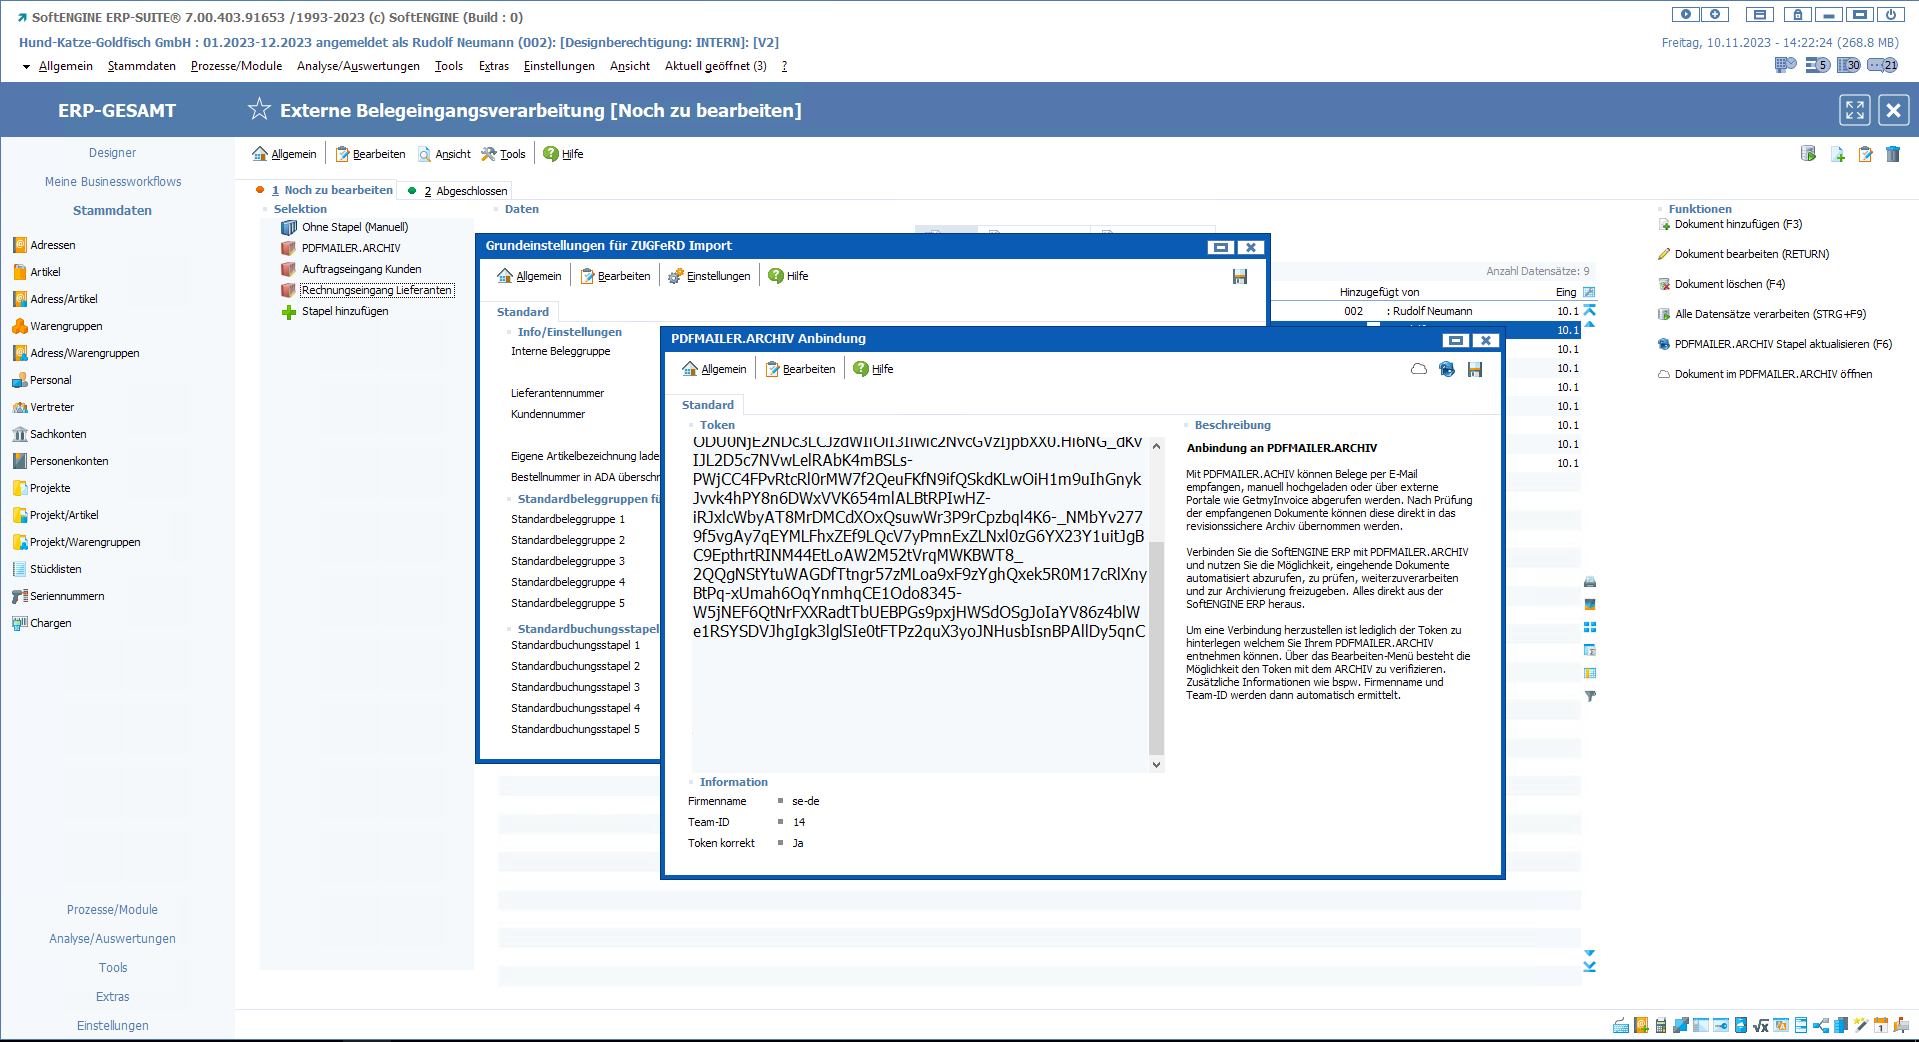
Task: Open the calculator icon in bottom status bar
Action: [1661, 1025]
